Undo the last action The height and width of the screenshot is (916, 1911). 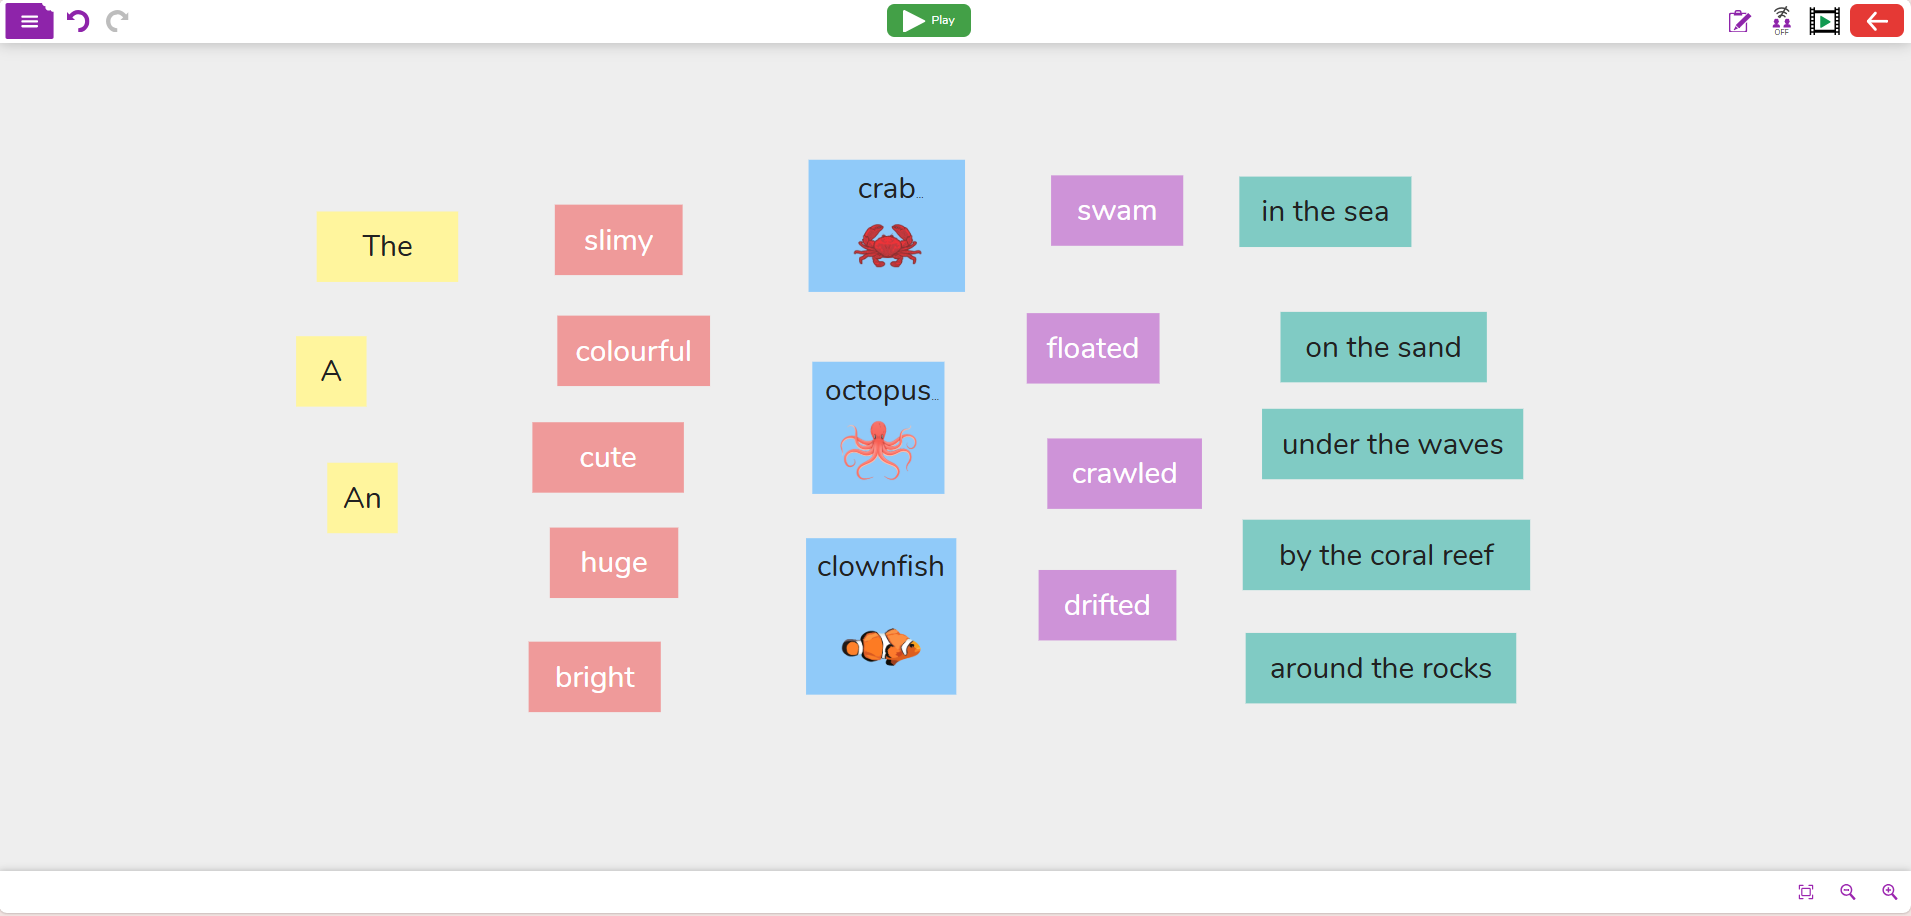(x=78, y=20)
